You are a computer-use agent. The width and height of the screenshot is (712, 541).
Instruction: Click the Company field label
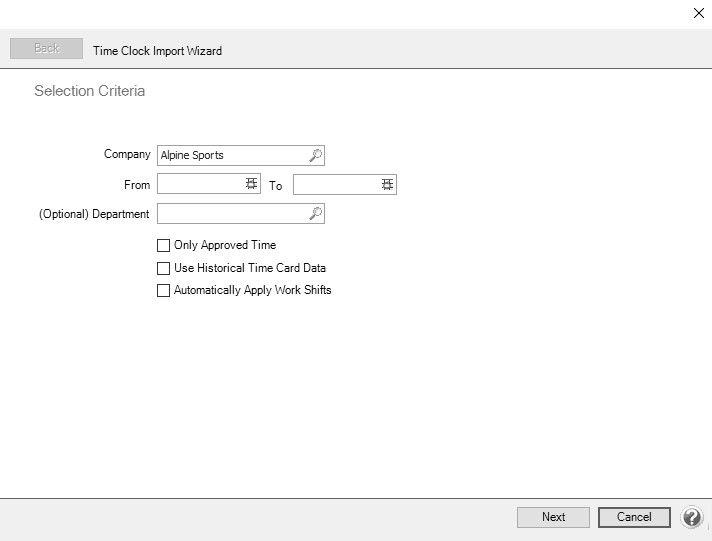click(x=127, y=155)
